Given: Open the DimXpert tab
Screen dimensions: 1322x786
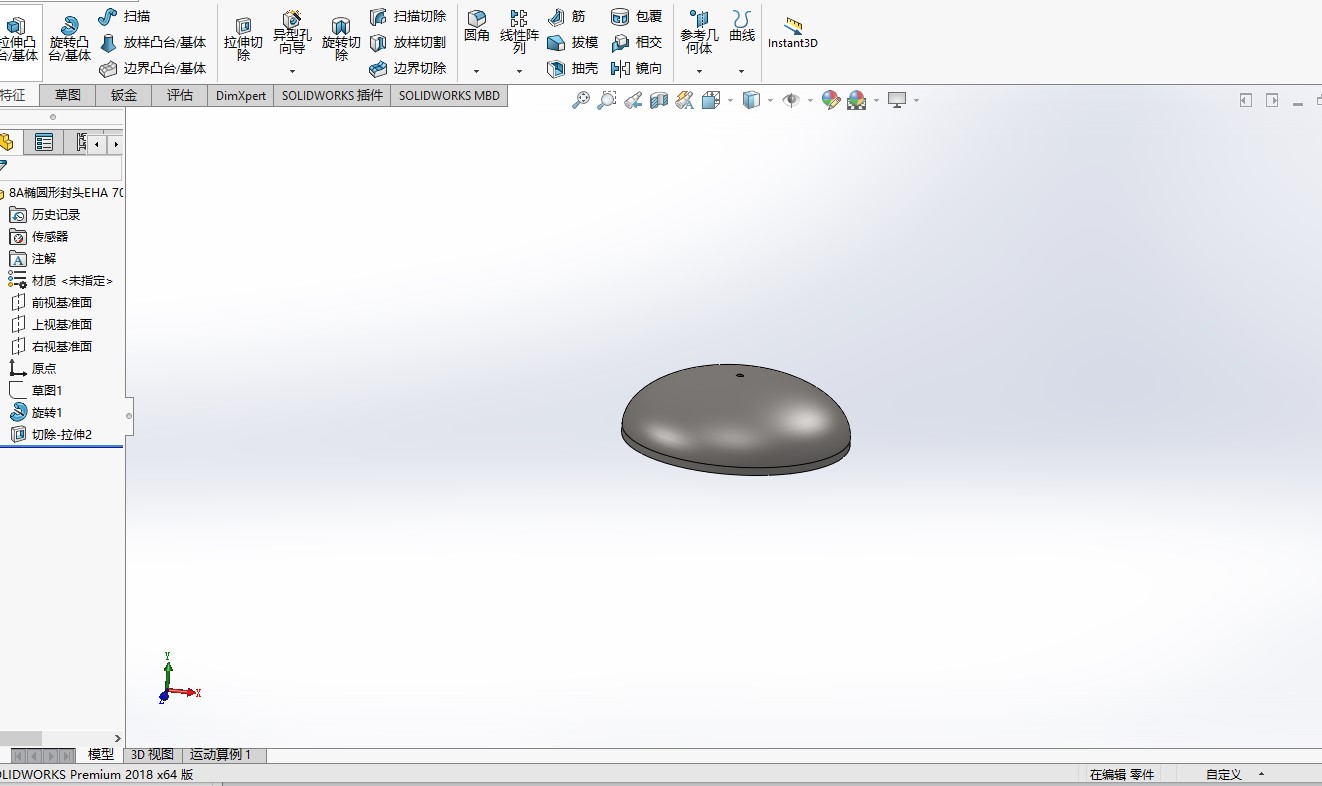Looking at the screenshot, I should pyautogui.click(x=241, y=95).
